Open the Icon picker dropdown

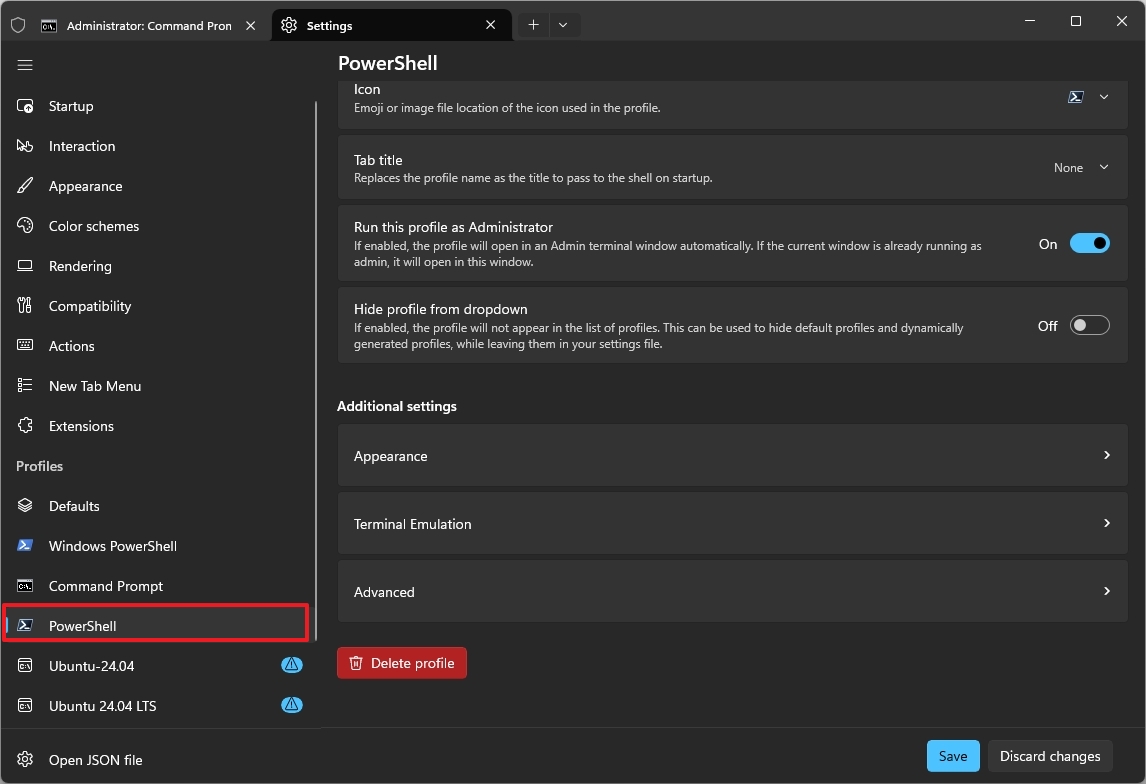(1088, 97)
